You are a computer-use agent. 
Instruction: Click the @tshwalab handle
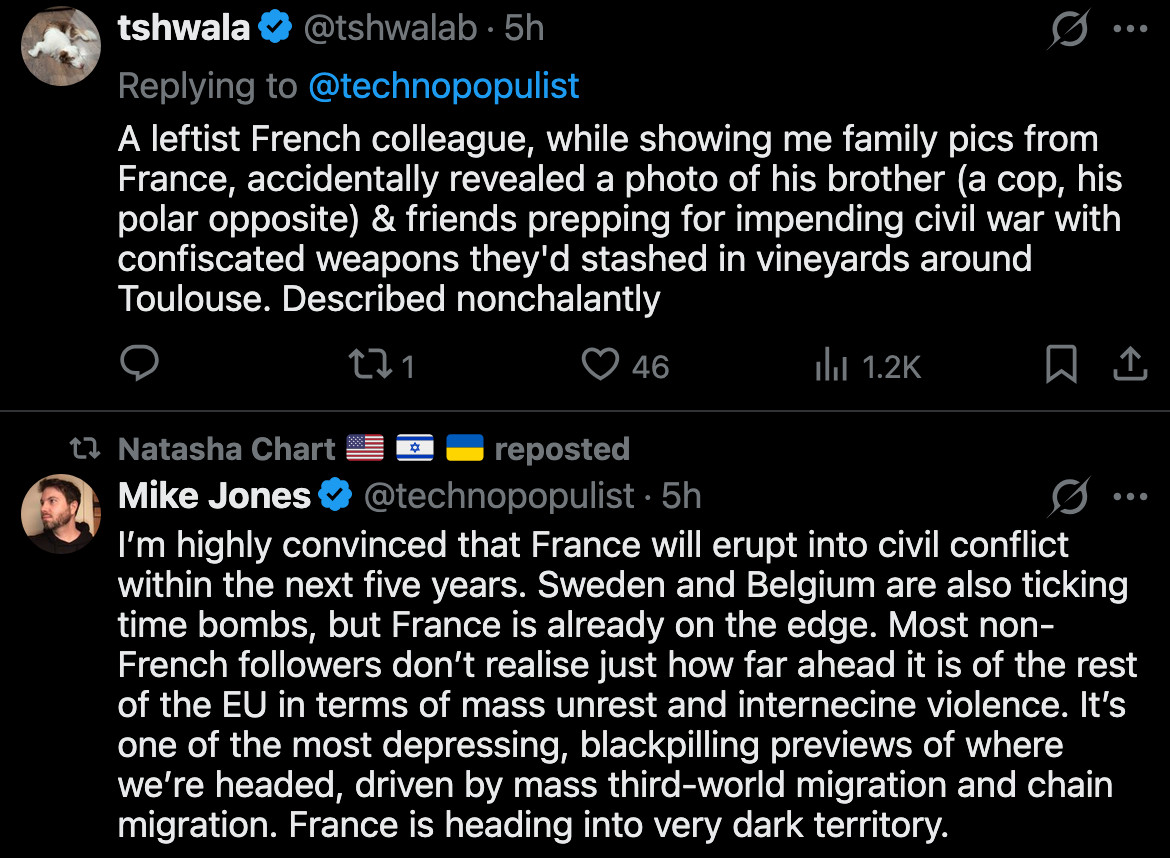(x=390, y=29)
